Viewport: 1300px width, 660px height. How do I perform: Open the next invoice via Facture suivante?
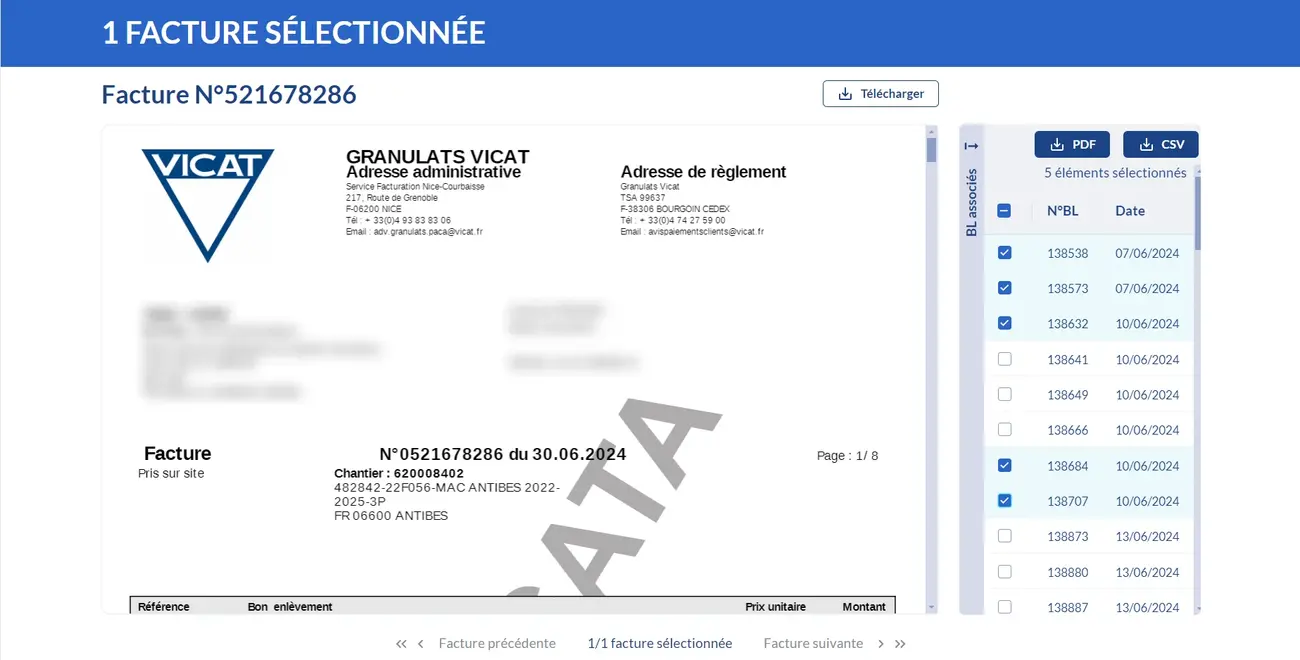click(x=813, y=643)
